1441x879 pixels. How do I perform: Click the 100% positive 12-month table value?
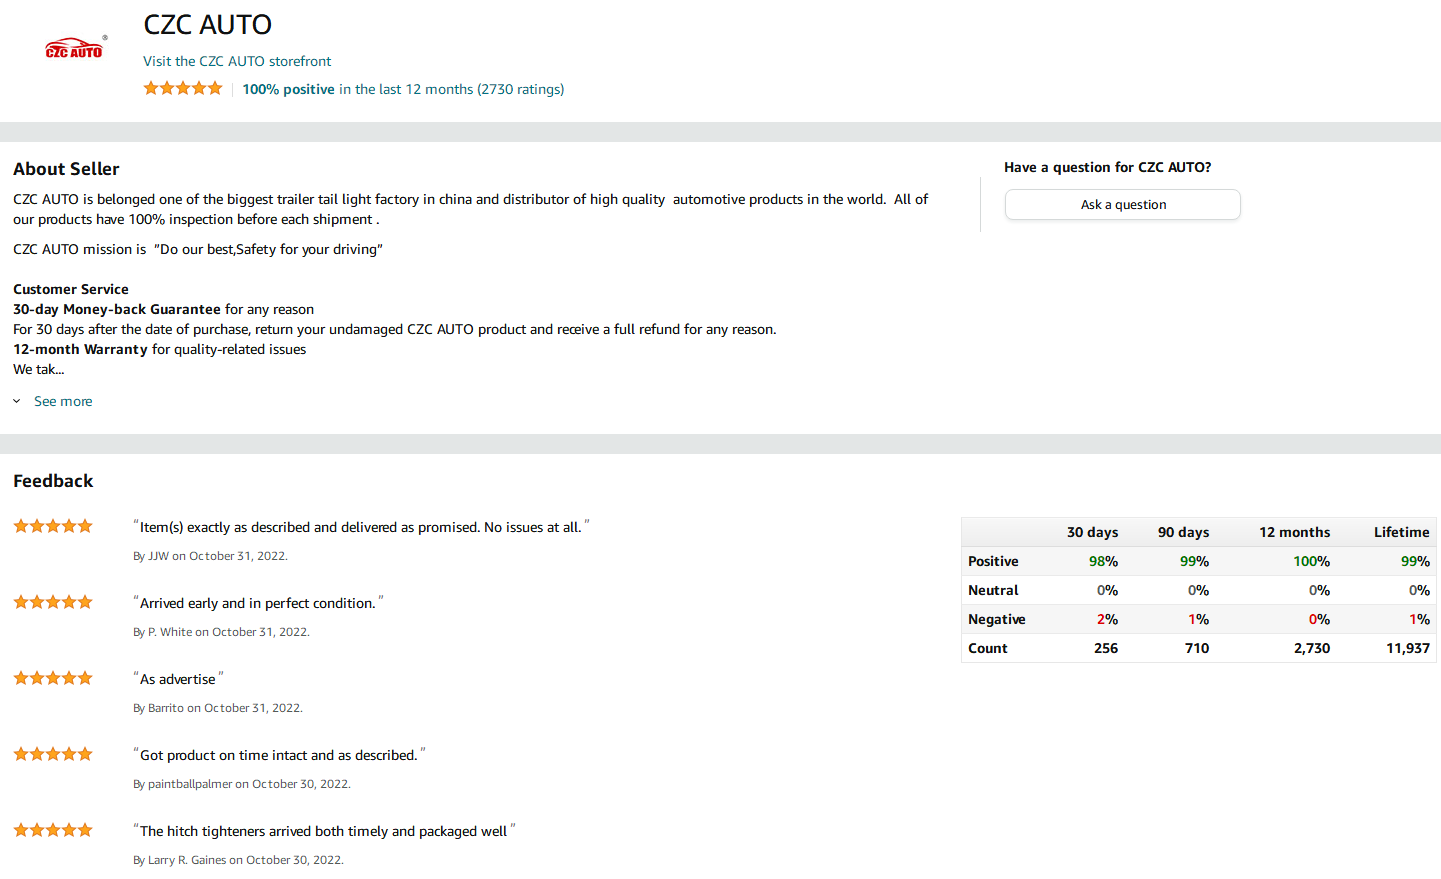(1311, 561)
